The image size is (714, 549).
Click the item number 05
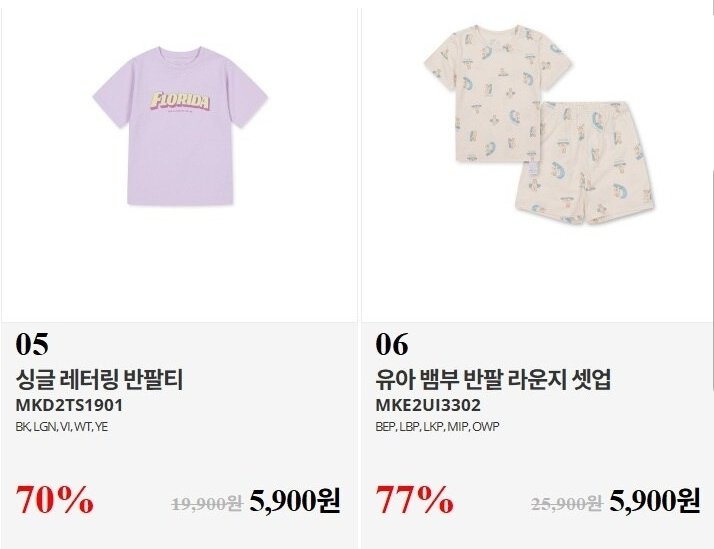32,345
